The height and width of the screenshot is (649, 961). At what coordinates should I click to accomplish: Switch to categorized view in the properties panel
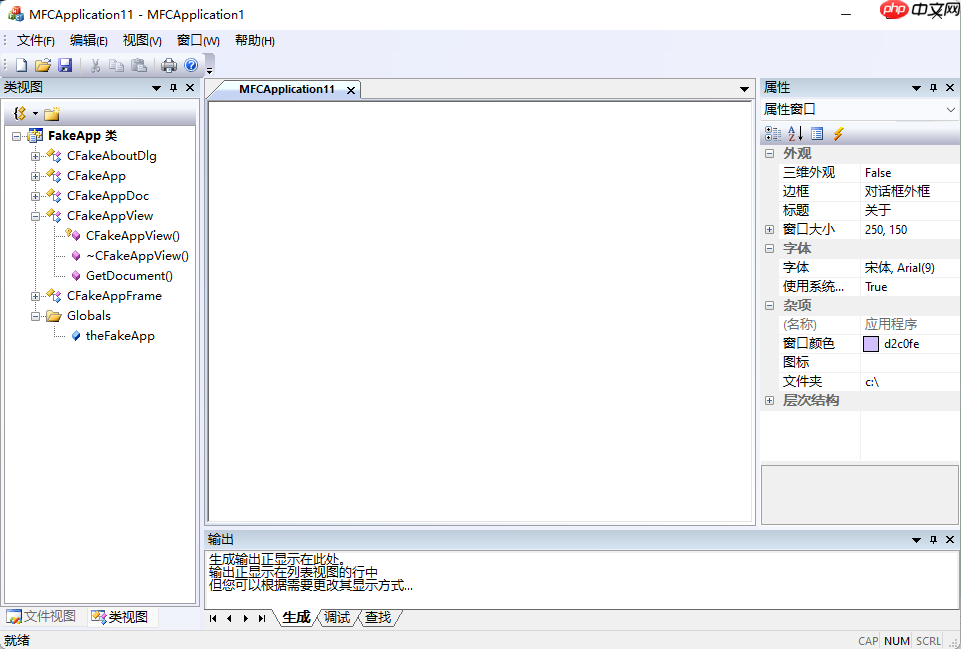point(772,133)
